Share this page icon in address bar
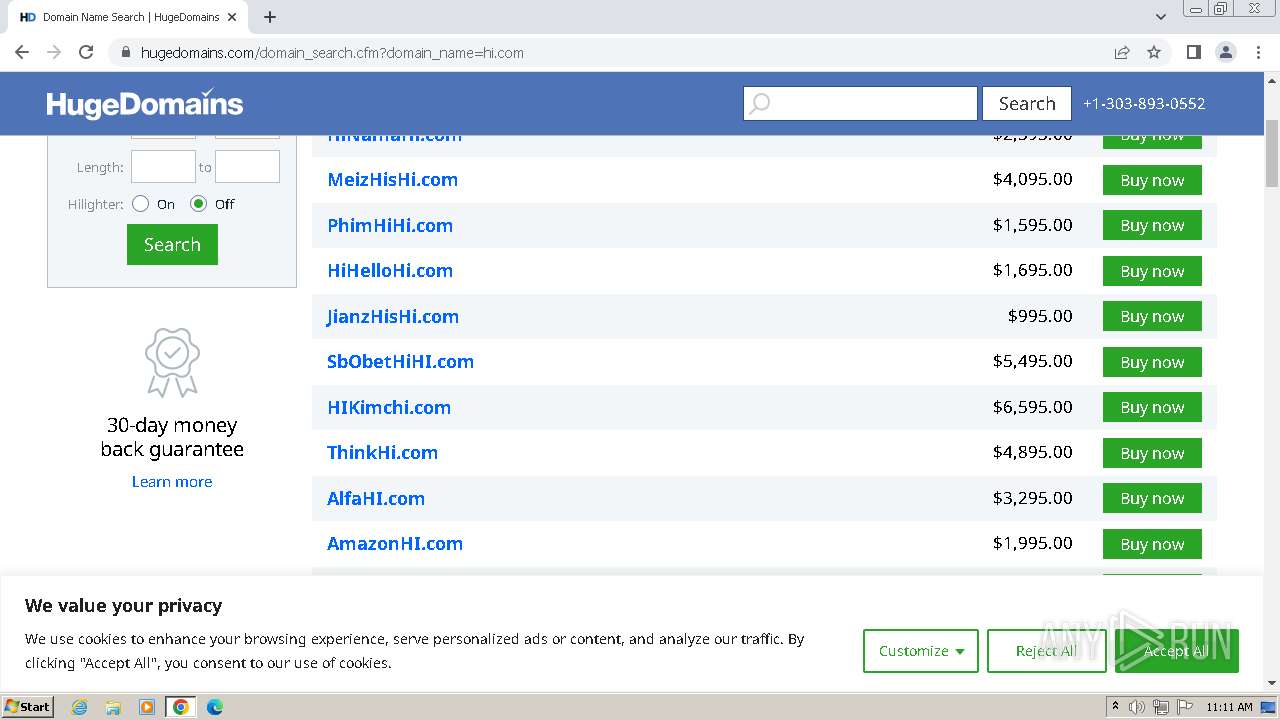 1122,53
